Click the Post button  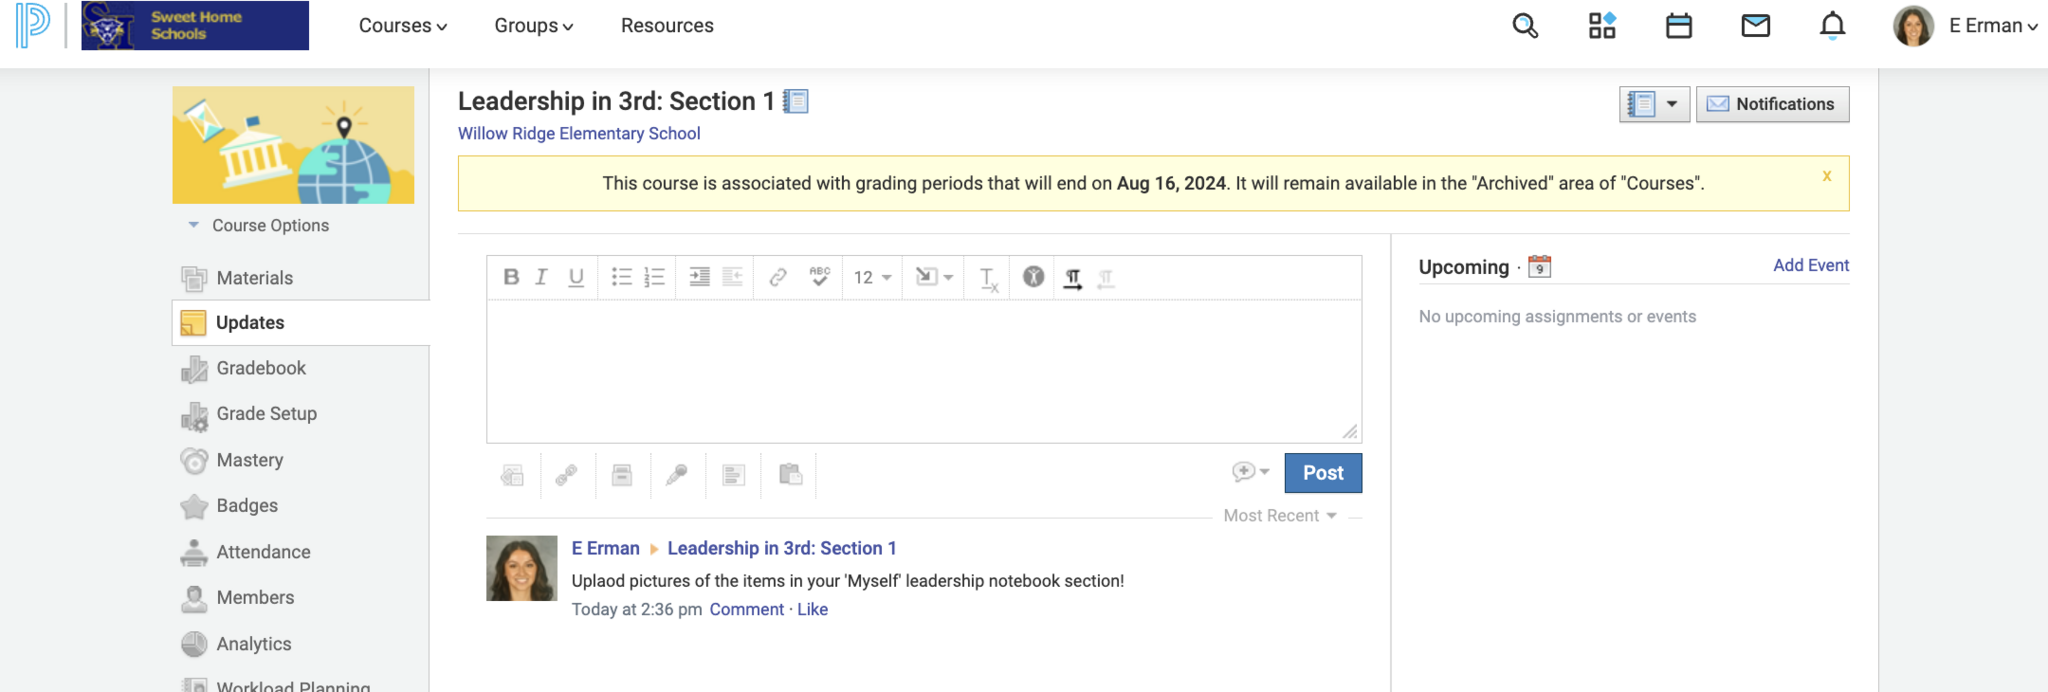(x=1322, y=473)
